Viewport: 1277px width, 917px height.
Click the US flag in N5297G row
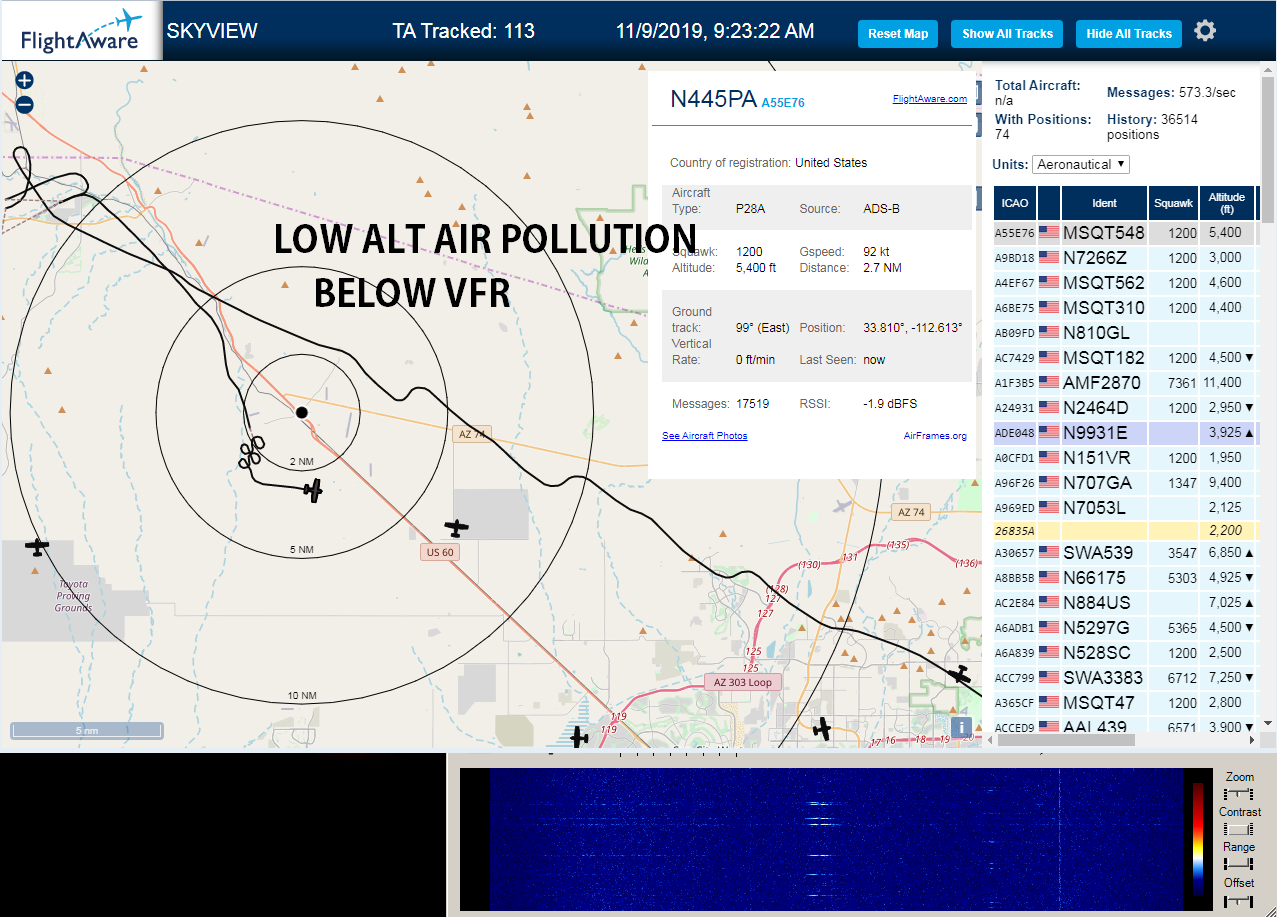coord(1049,628)
